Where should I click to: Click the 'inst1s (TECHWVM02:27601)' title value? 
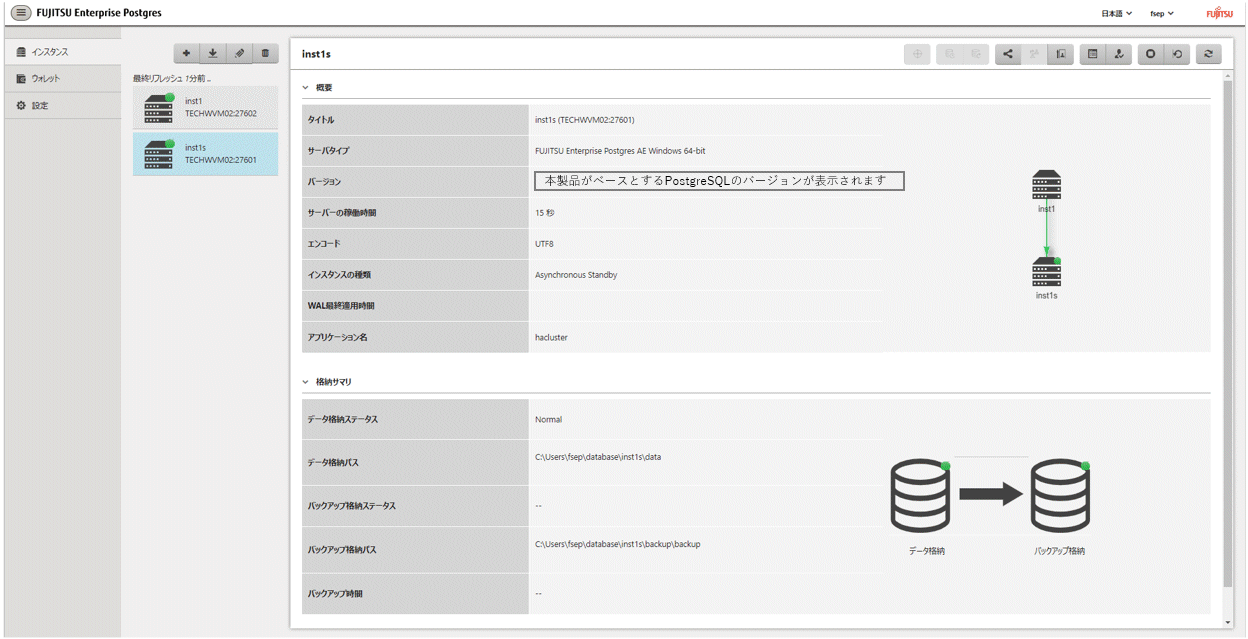pos(584,120)
